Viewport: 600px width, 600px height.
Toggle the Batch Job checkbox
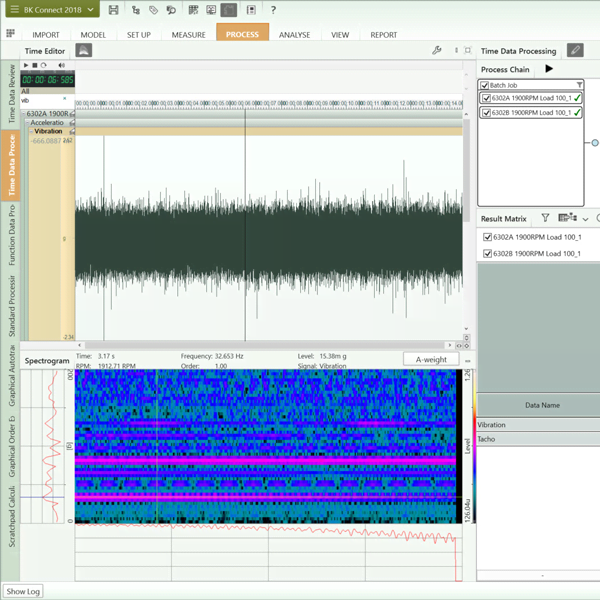click(x=485, y=85)
